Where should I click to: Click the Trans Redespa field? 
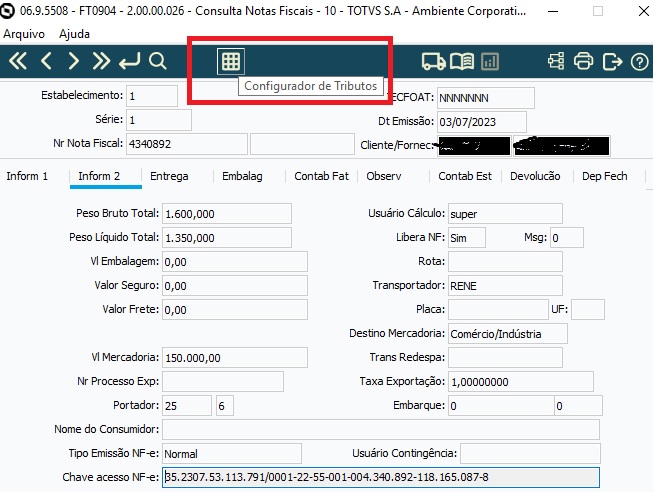505,357
